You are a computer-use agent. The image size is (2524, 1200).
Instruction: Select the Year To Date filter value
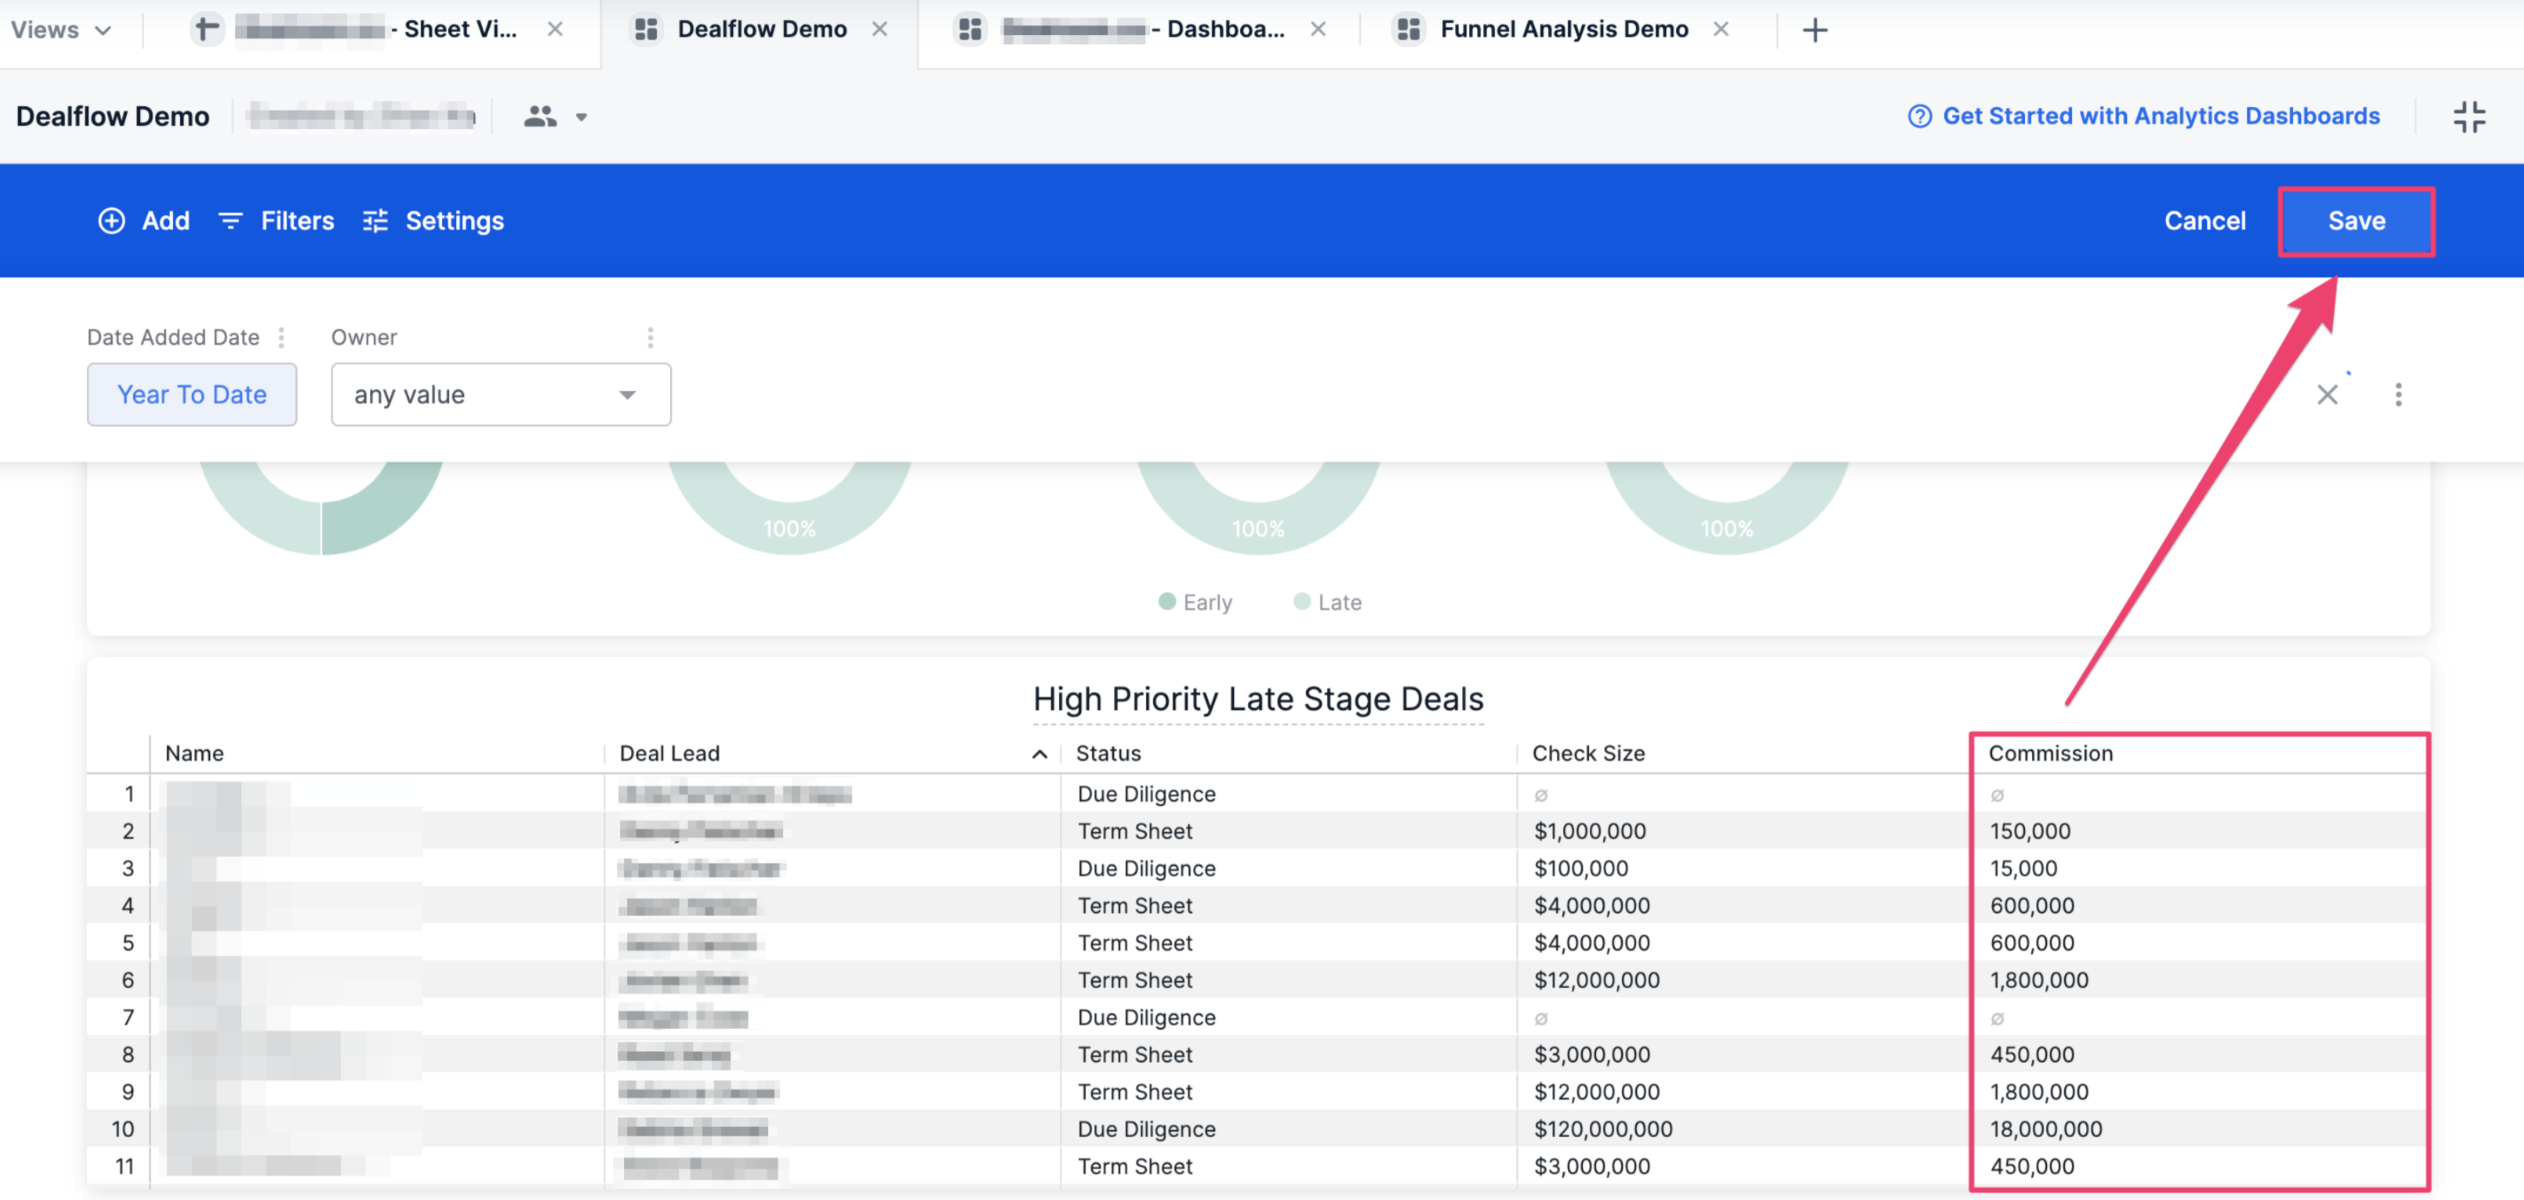click(x=192, y=394)
